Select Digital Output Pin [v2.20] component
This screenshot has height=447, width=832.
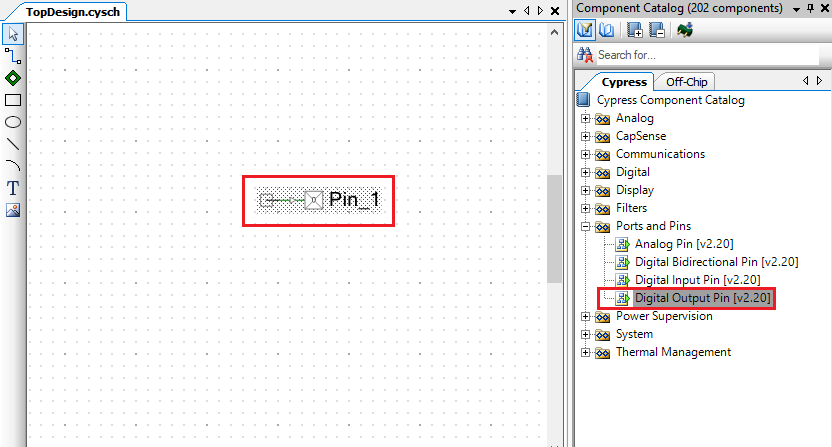coord(703,298)
